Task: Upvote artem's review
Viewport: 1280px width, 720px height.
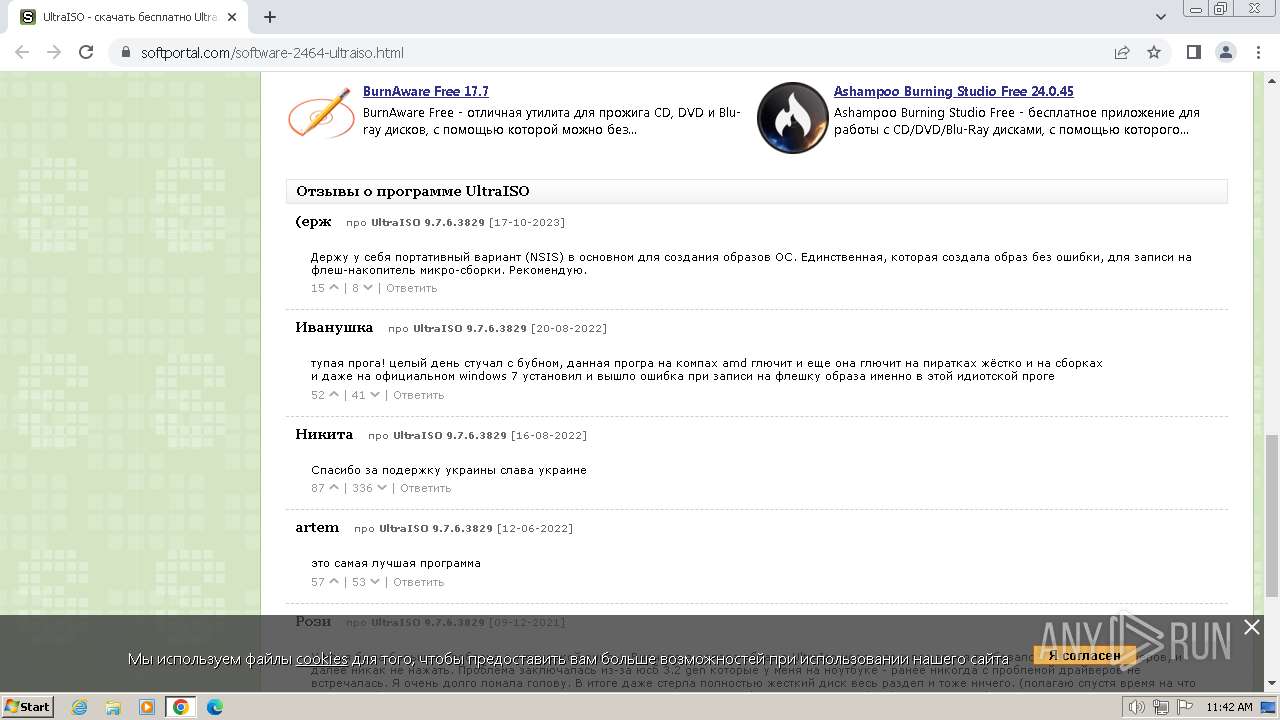Action: click(334, 582)
